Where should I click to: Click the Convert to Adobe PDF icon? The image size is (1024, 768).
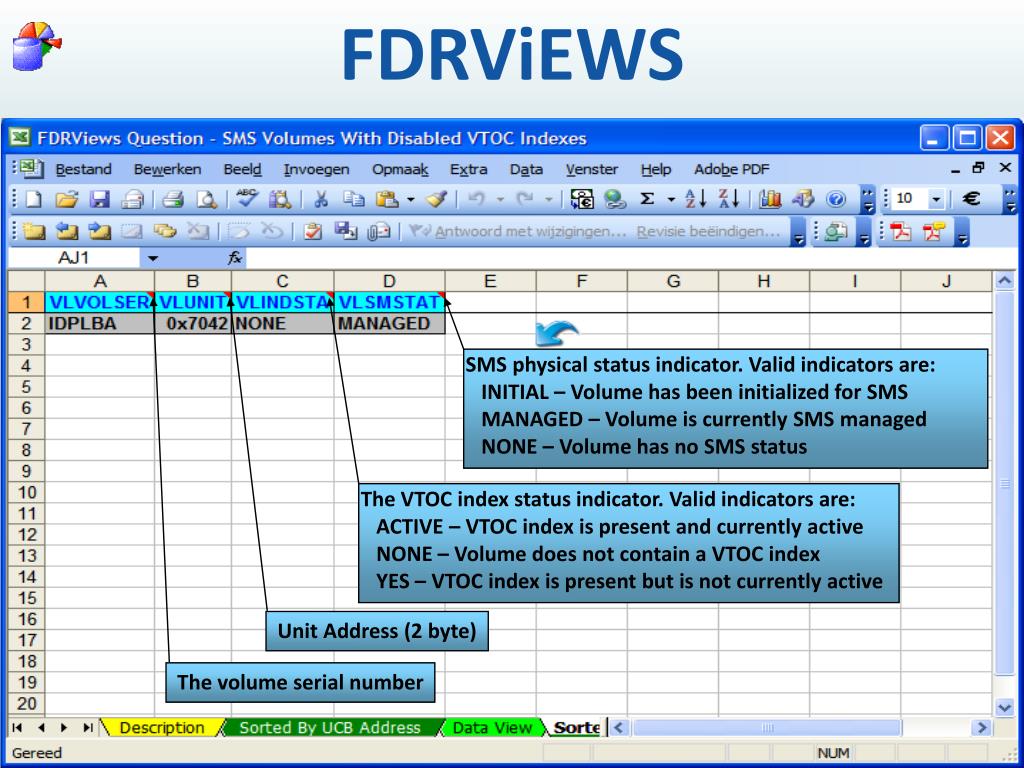[x=902, y=232]
